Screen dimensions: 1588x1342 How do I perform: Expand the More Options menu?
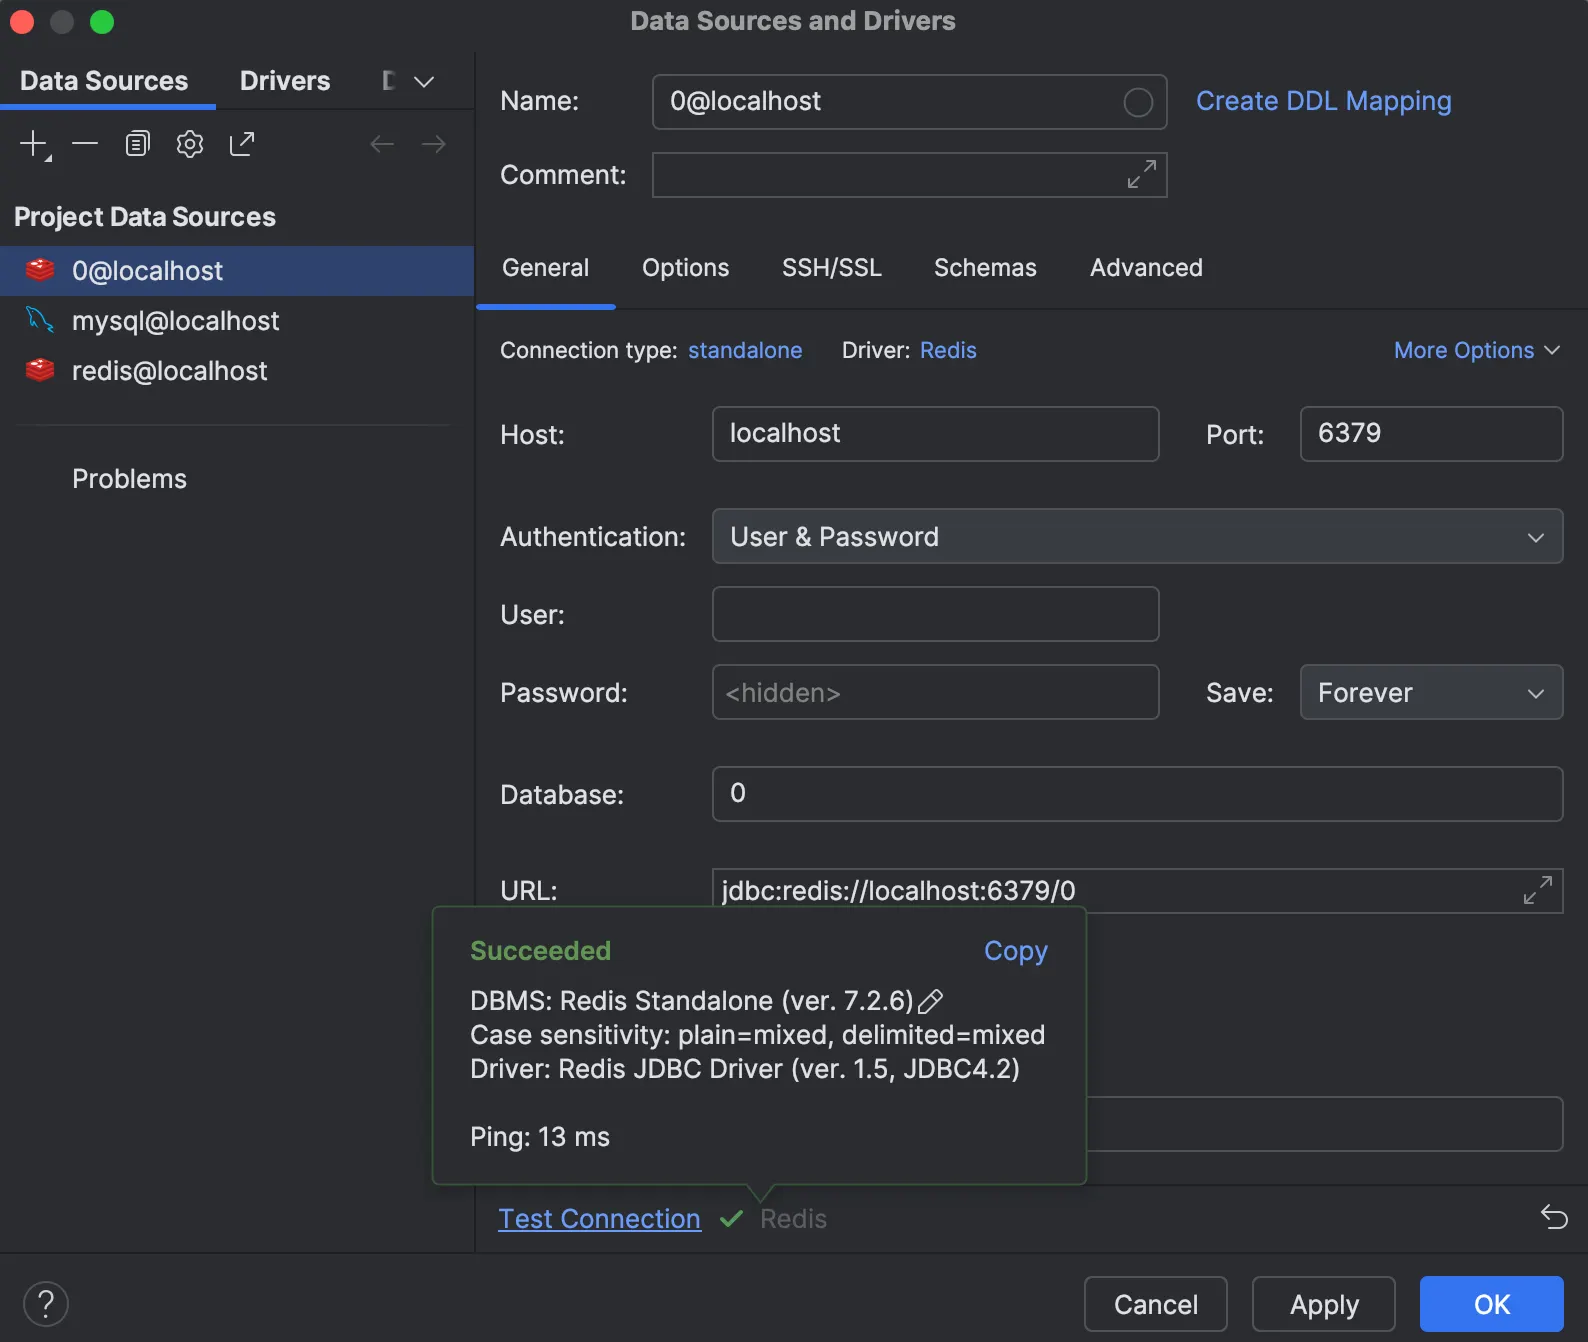point(1476,350)
